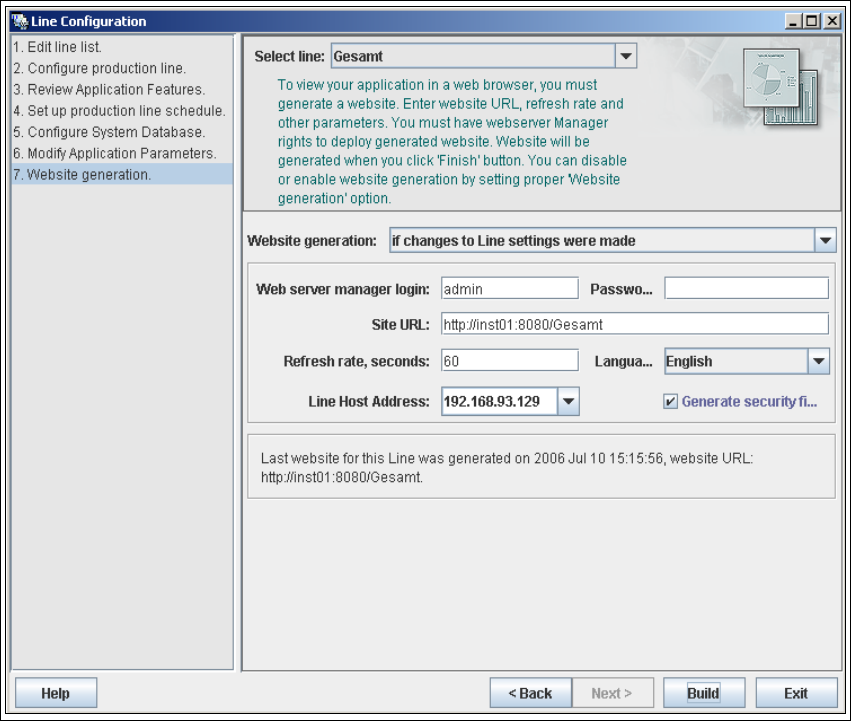Viewport: 851px width, 721px height.
Task: Go to step 5 Configure System Database
Action: 122,132
